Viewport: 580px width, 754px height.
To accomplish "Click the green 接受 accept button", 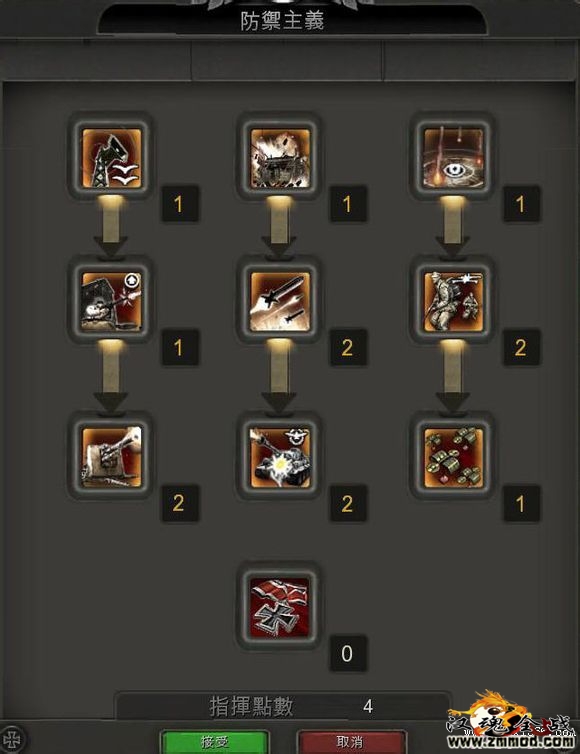I will (214, 741).
